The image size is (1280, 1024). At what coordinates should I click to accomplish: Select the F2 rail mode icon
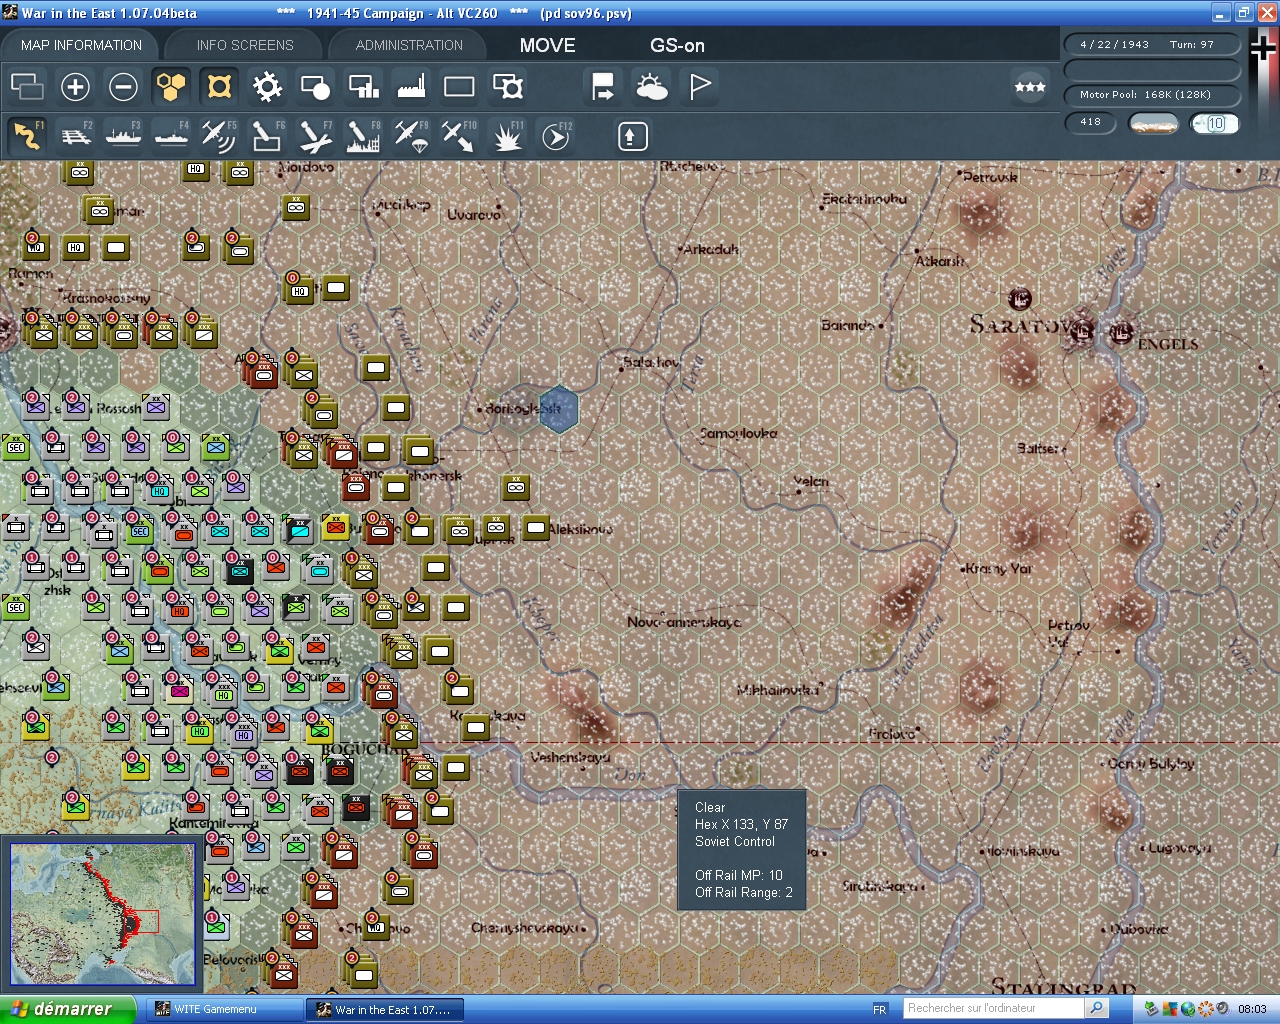pyautogui.click(x=75, y=136)
